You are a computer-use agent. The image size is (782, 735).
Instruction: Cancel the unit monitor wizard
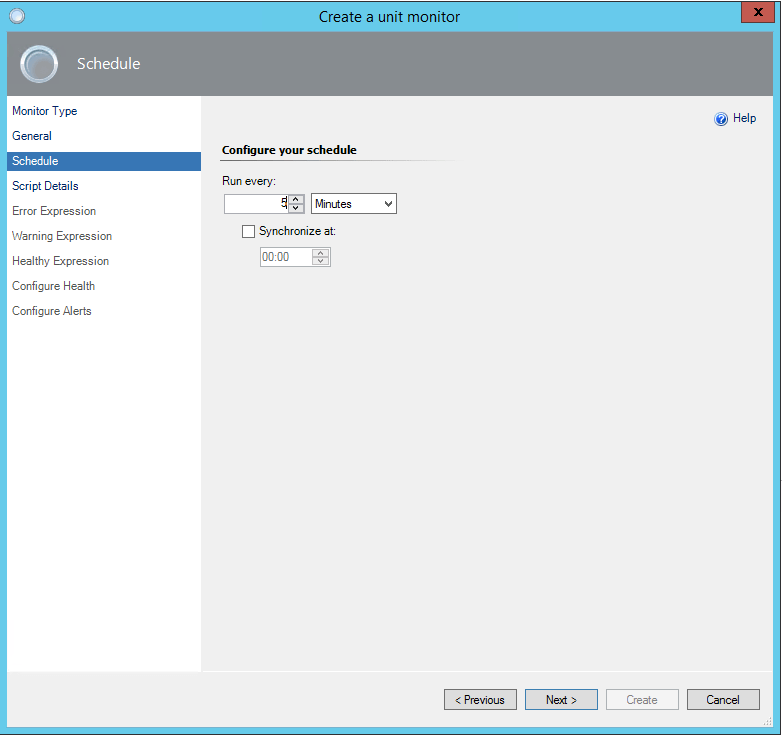pyautogui.click(x=723, y=700)
